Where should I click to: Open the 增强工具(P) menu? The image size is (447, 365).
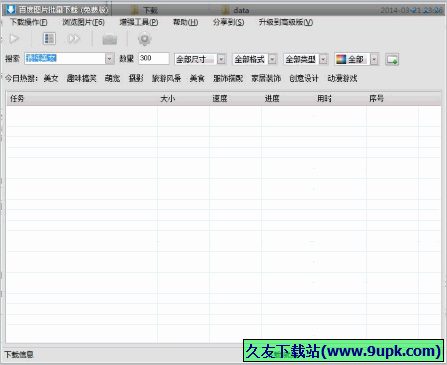139,22
